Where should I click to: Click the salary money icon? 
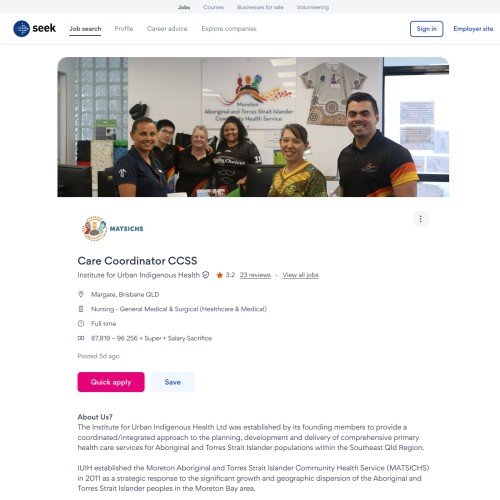[x=81, y=338]
